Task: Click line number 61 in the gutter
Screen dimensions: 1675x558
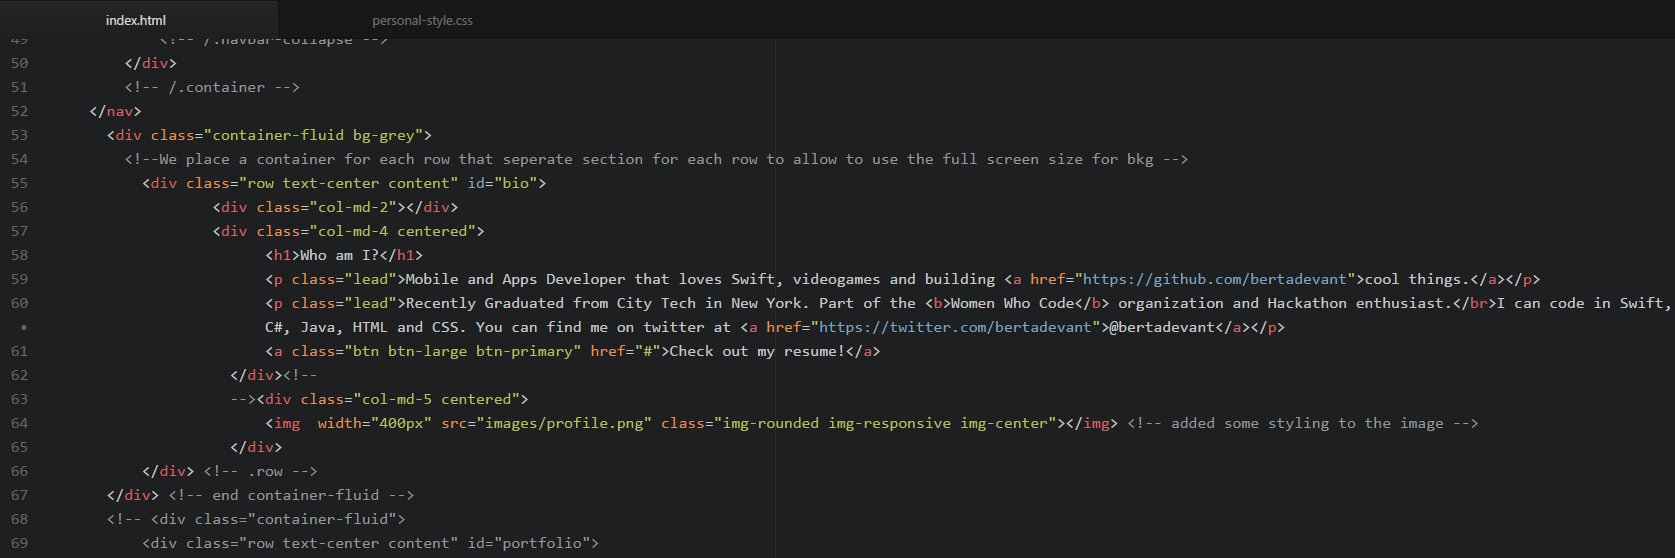Action: tap(19, 351)
